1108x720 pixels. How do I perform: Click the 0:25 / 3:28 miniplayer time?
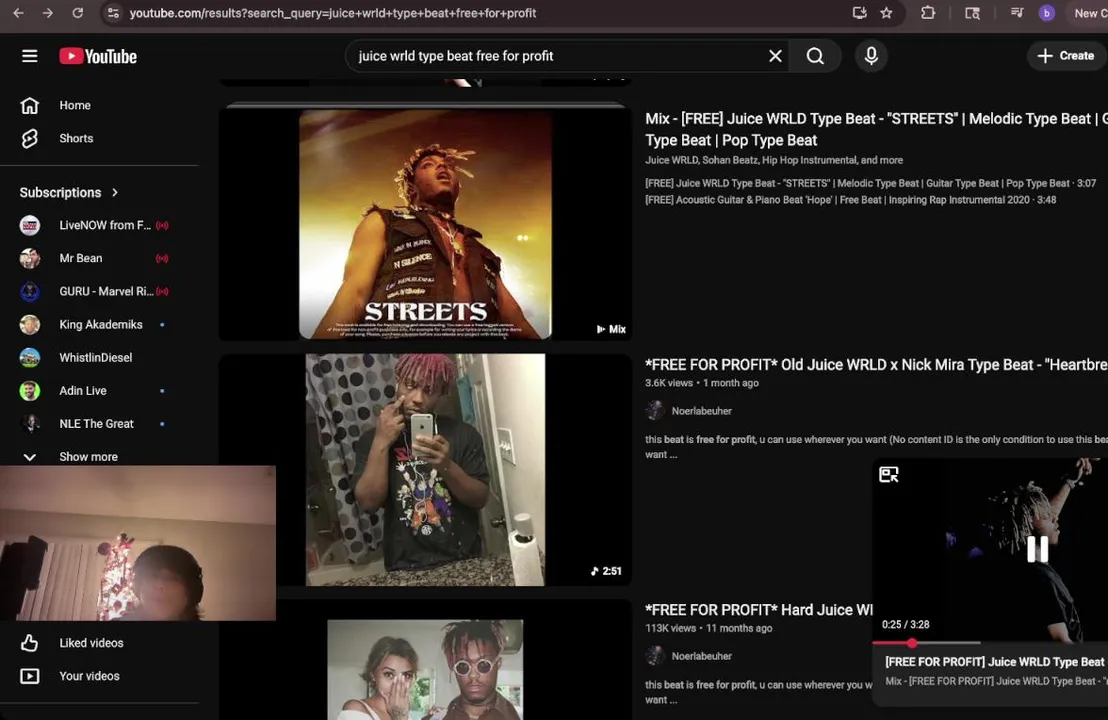pos(906,625)
